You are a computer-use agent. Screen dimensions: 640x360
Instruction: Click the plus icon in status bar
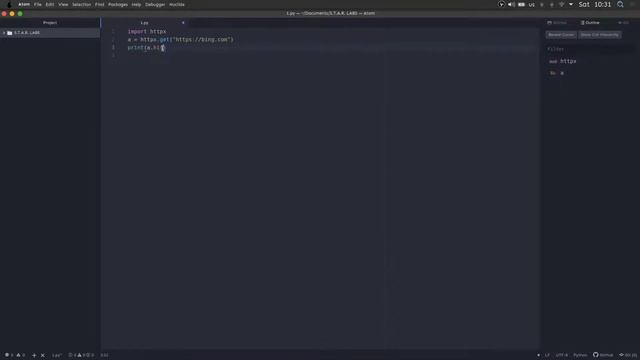34,355
